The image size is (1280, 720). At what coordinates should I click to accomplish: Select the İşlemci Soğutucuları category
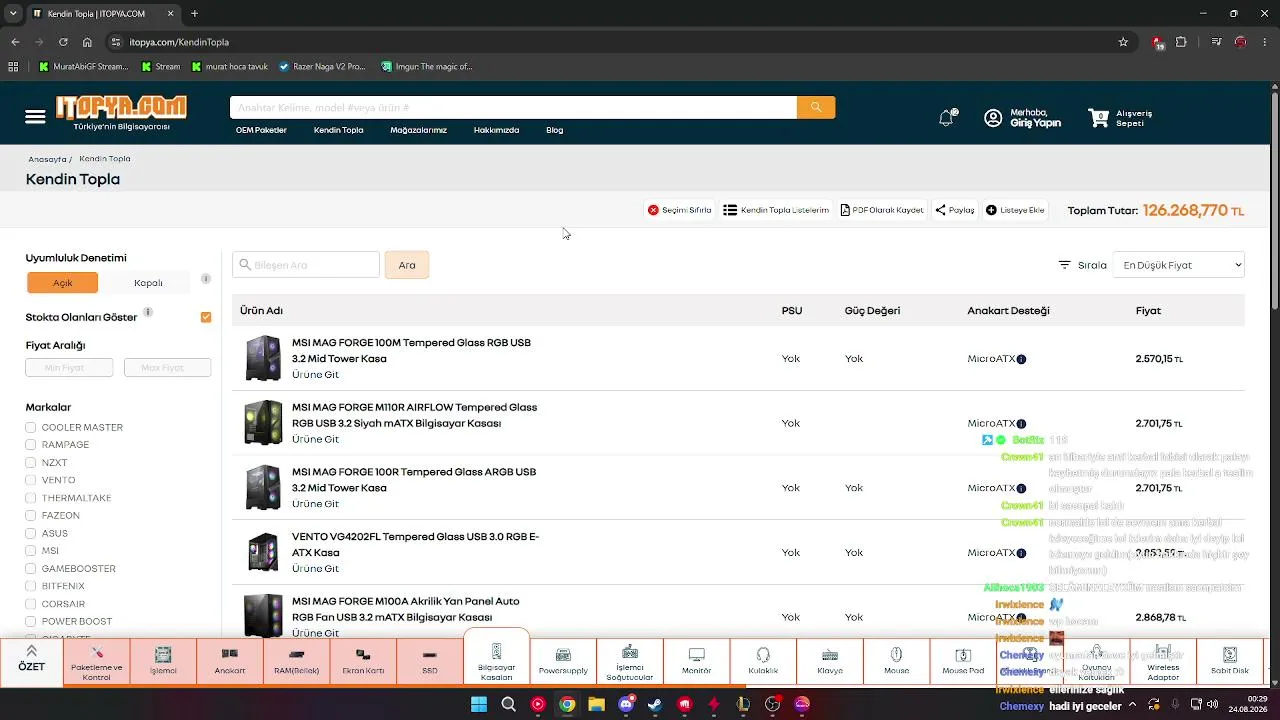point(630,662)
